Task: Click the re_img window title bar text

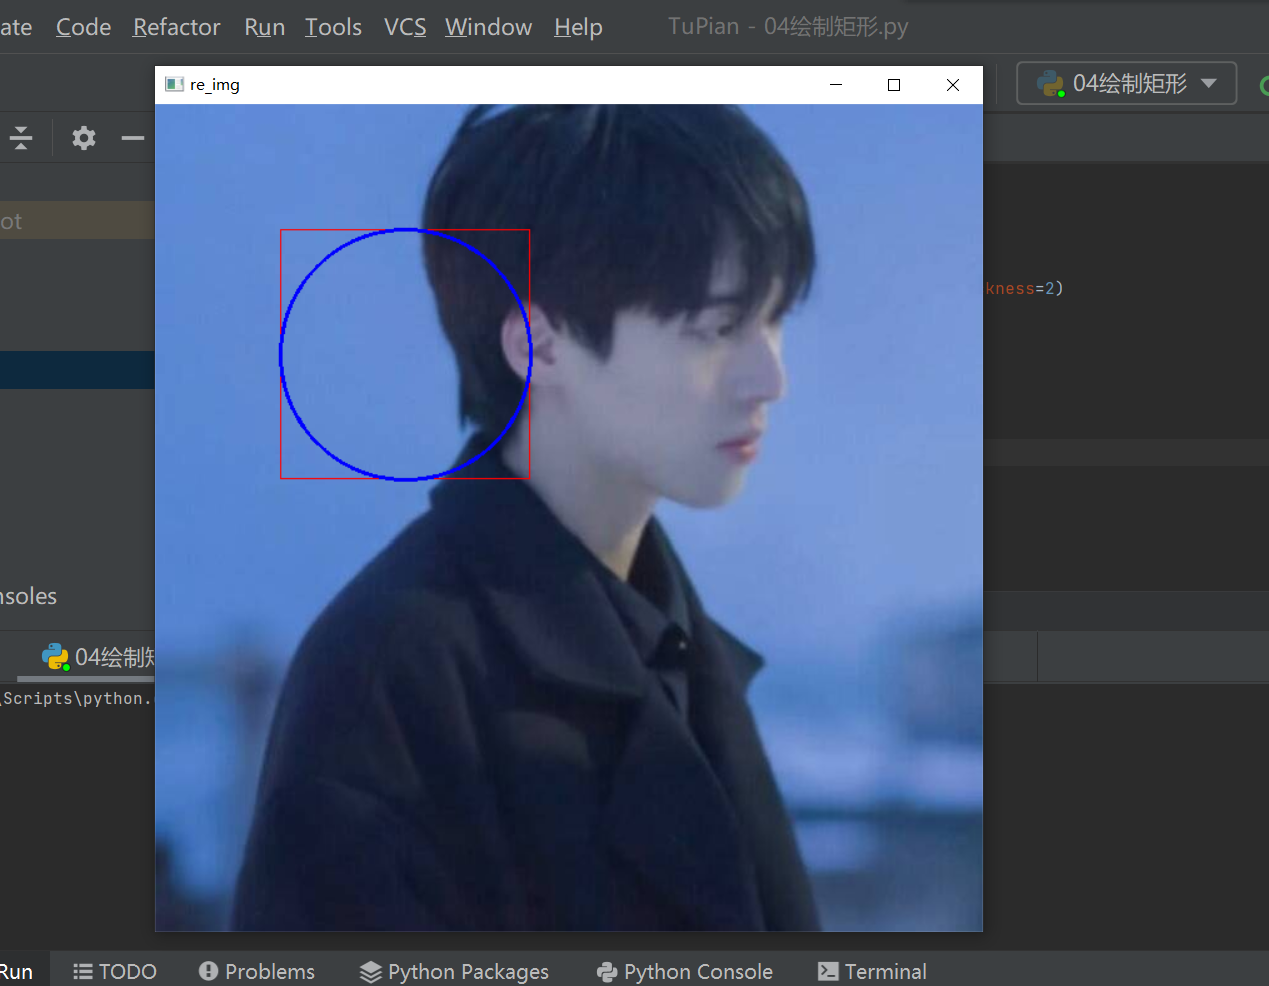Action: pos(215,85)
